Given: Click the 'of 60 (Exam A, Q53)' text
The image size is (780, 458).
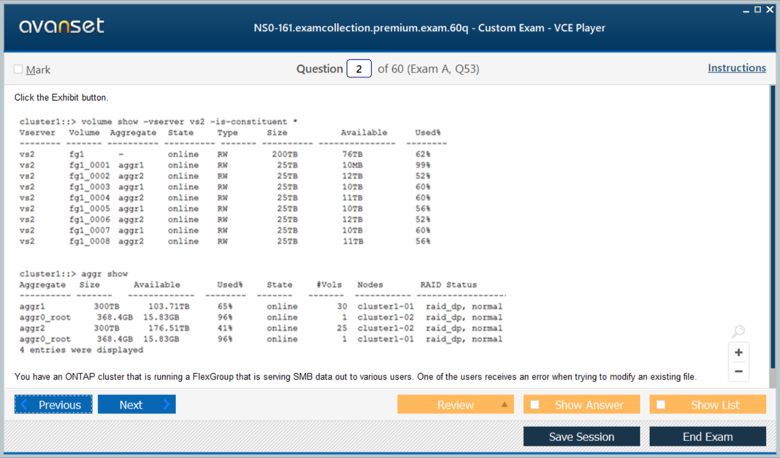Looking at the screenshot, I should 428,69.
